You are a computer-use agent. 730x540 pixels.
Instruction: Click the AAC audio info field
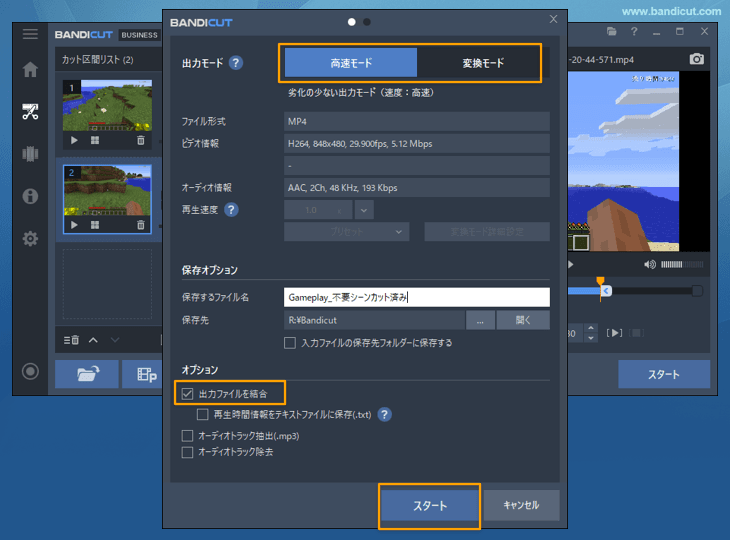tap(417, 188)
